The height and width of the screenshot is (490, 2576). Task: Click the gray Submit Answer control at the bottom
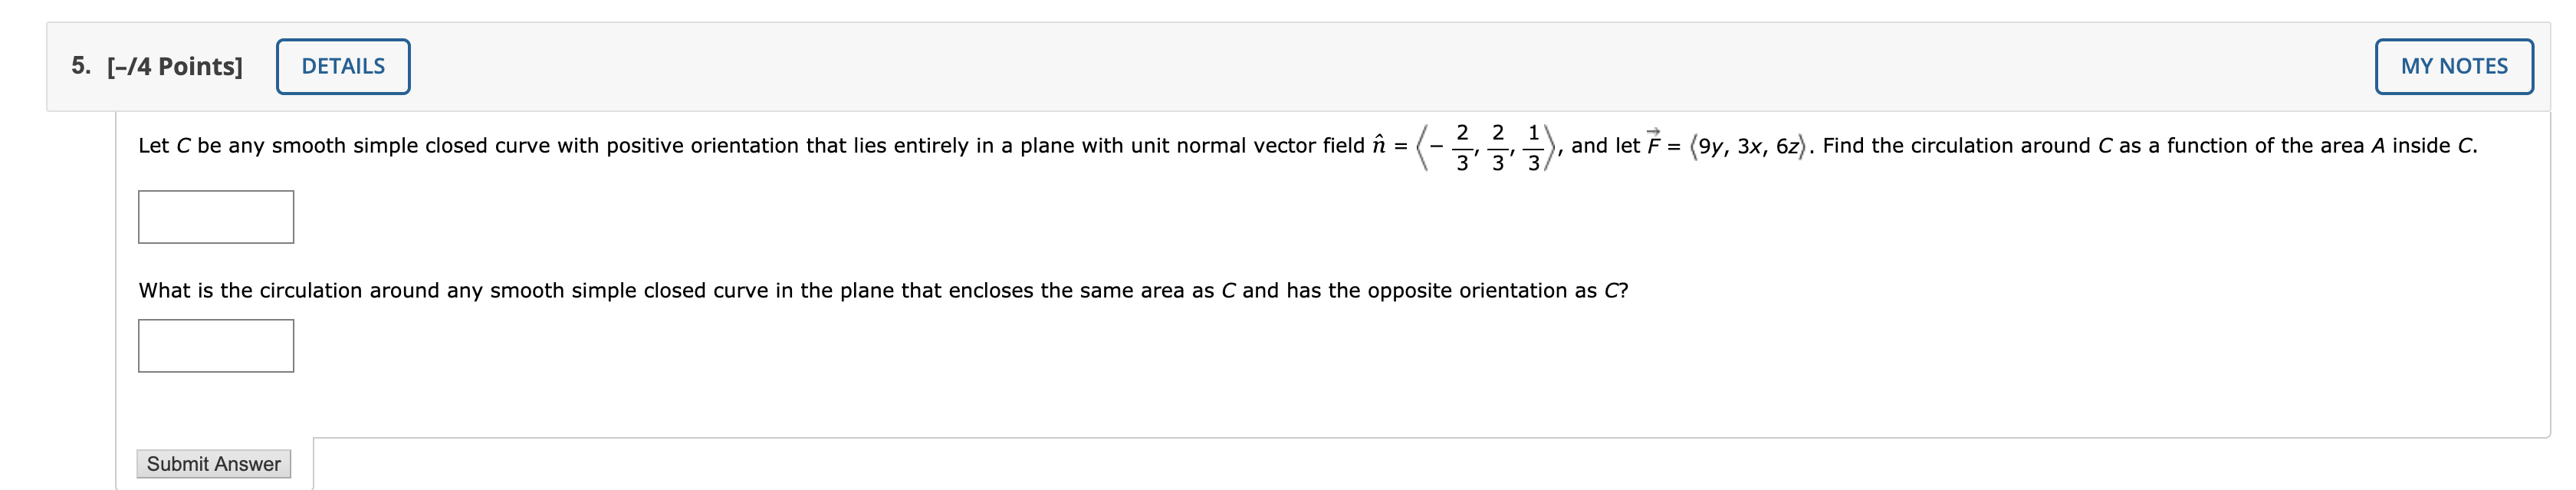[213, 464]
